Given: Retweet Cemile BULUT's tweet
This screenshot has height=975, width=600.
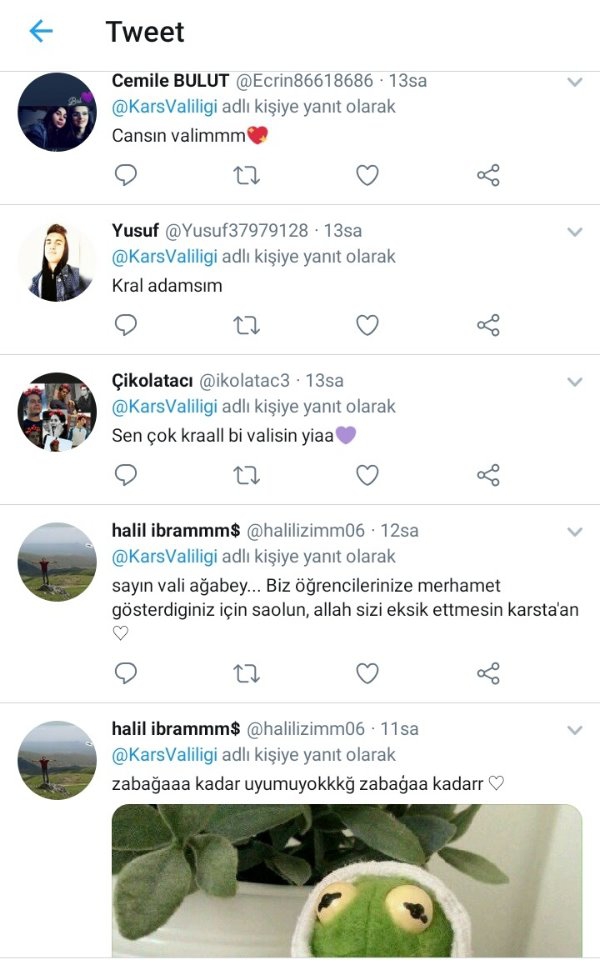Looking at the screenshot, I should tap(246, 175).
